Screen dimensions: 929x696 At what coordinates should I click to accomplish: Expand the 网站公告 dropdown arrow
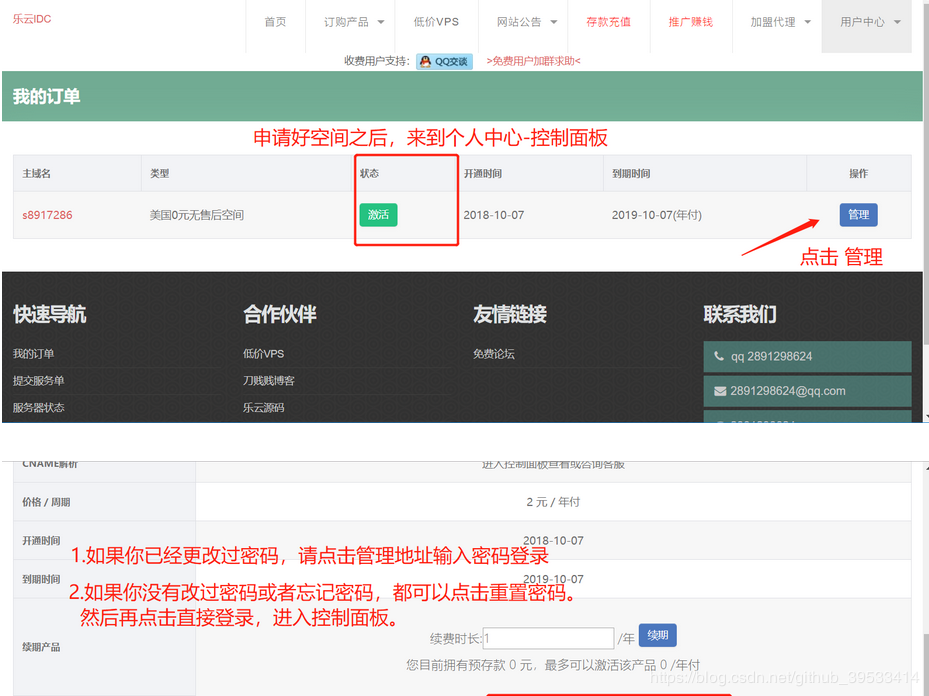point(554,22)
